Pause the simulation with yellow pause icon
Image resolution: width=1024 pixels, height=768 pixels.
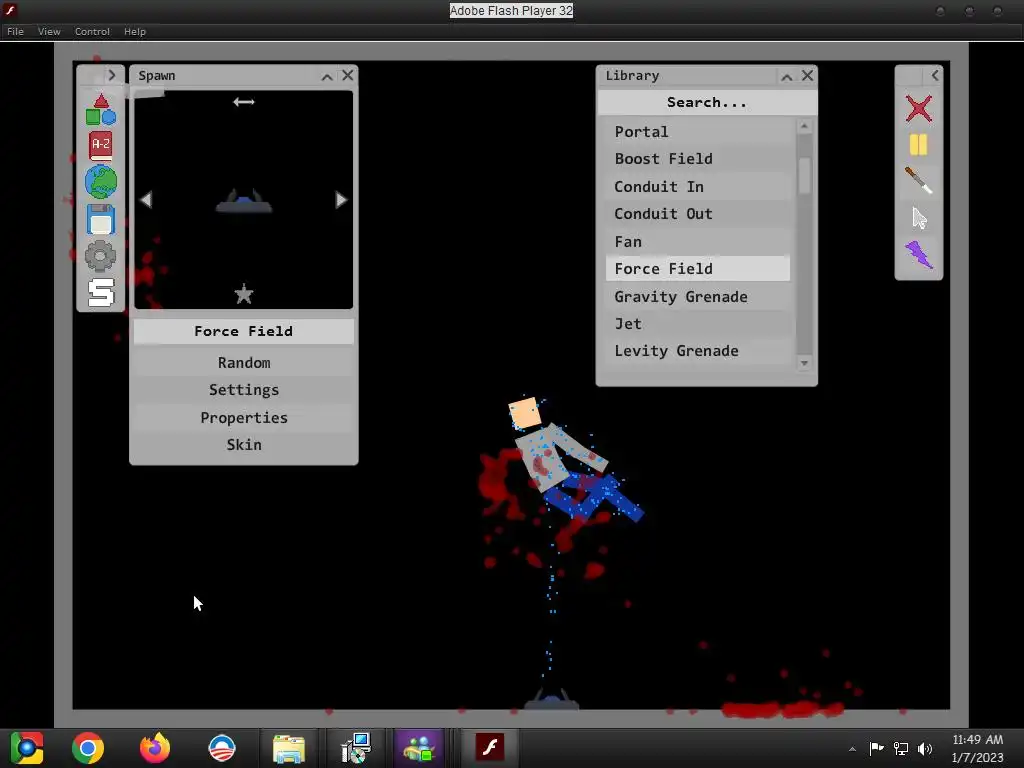[918, 145]
